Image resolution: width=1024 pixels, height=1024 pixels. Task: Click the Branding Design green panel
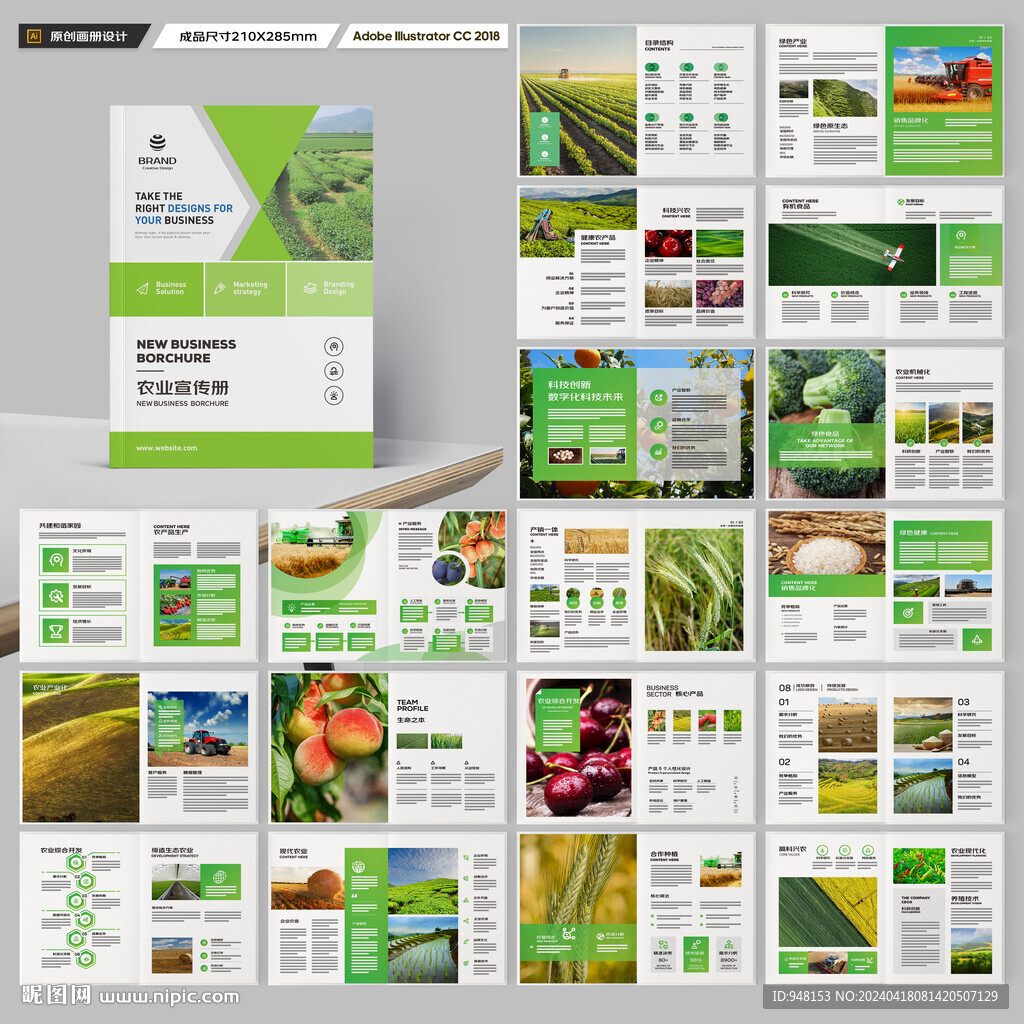pos(330,289)
